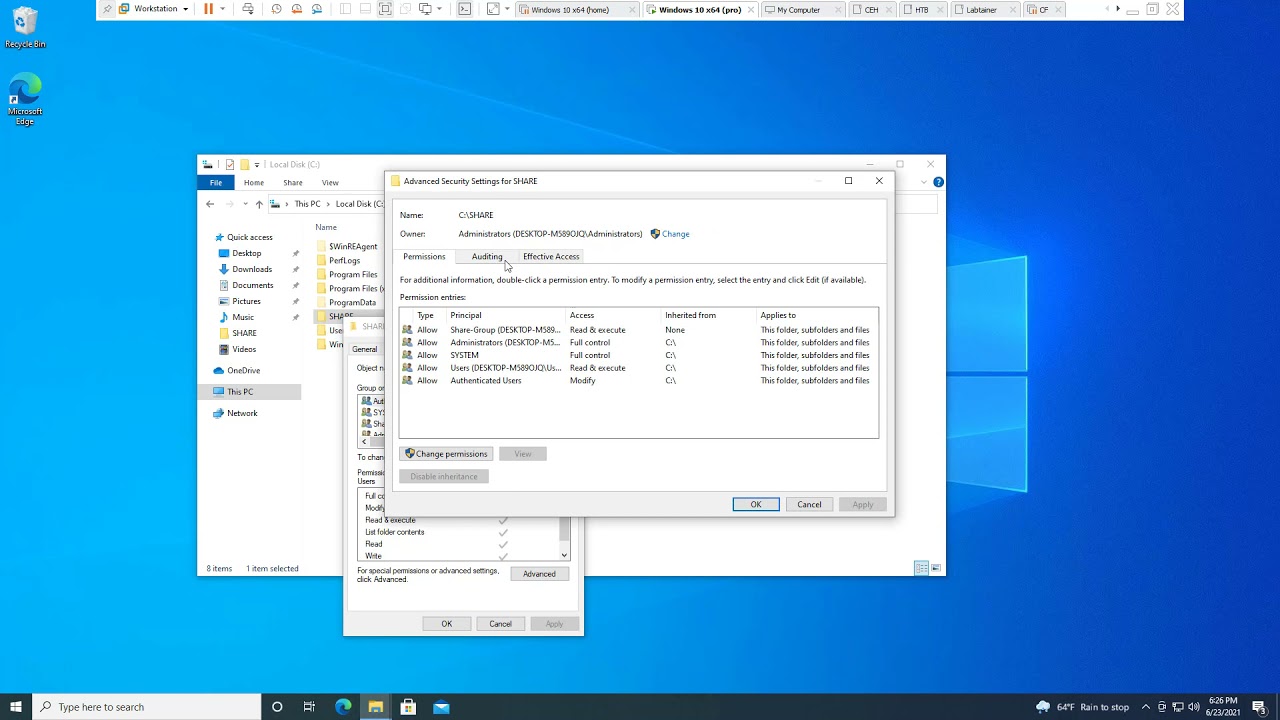Click Advanced button in SHARE properties

click(x=539, y=574)
